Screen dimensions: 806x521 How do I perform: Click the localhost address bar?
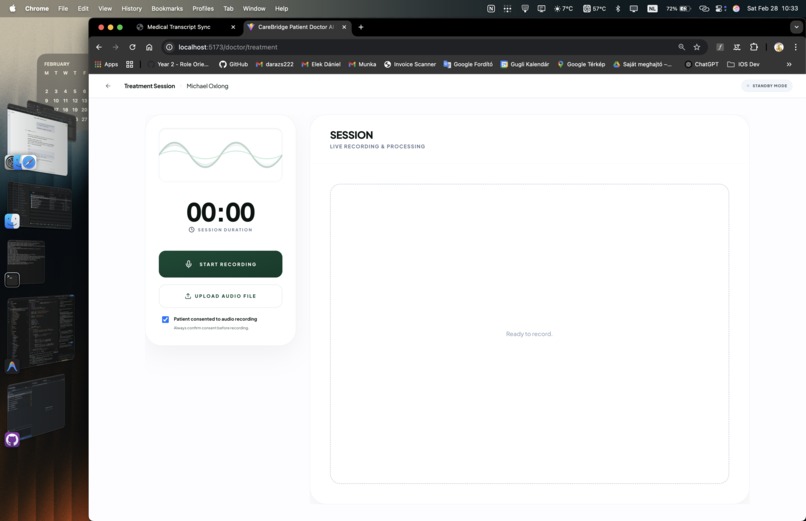pos(422,47)
